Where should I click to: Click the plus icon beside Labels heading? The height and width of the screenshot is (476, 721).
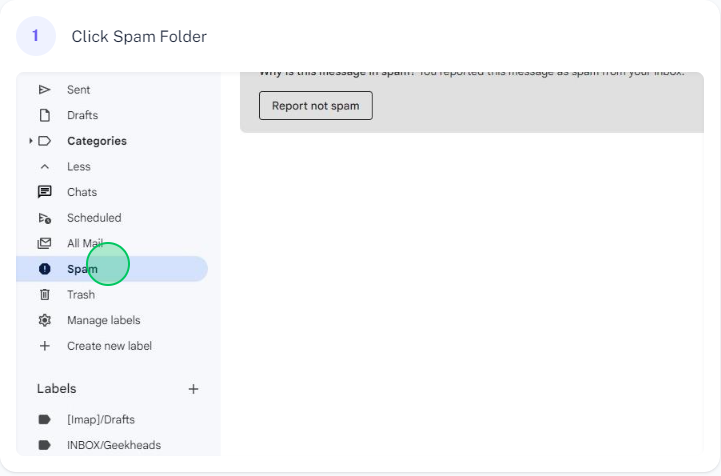click(194, 389)
